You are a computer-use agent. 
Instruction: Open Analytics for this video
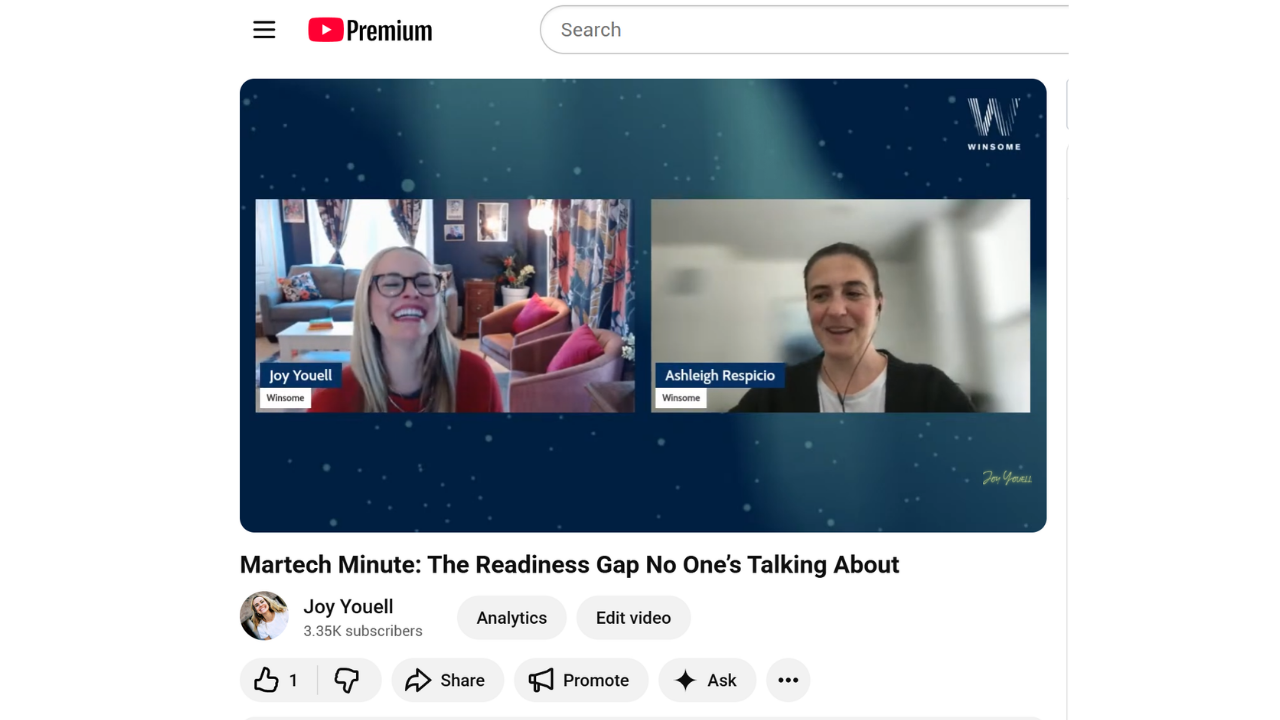pyautogui.click(x=511, y=617)
